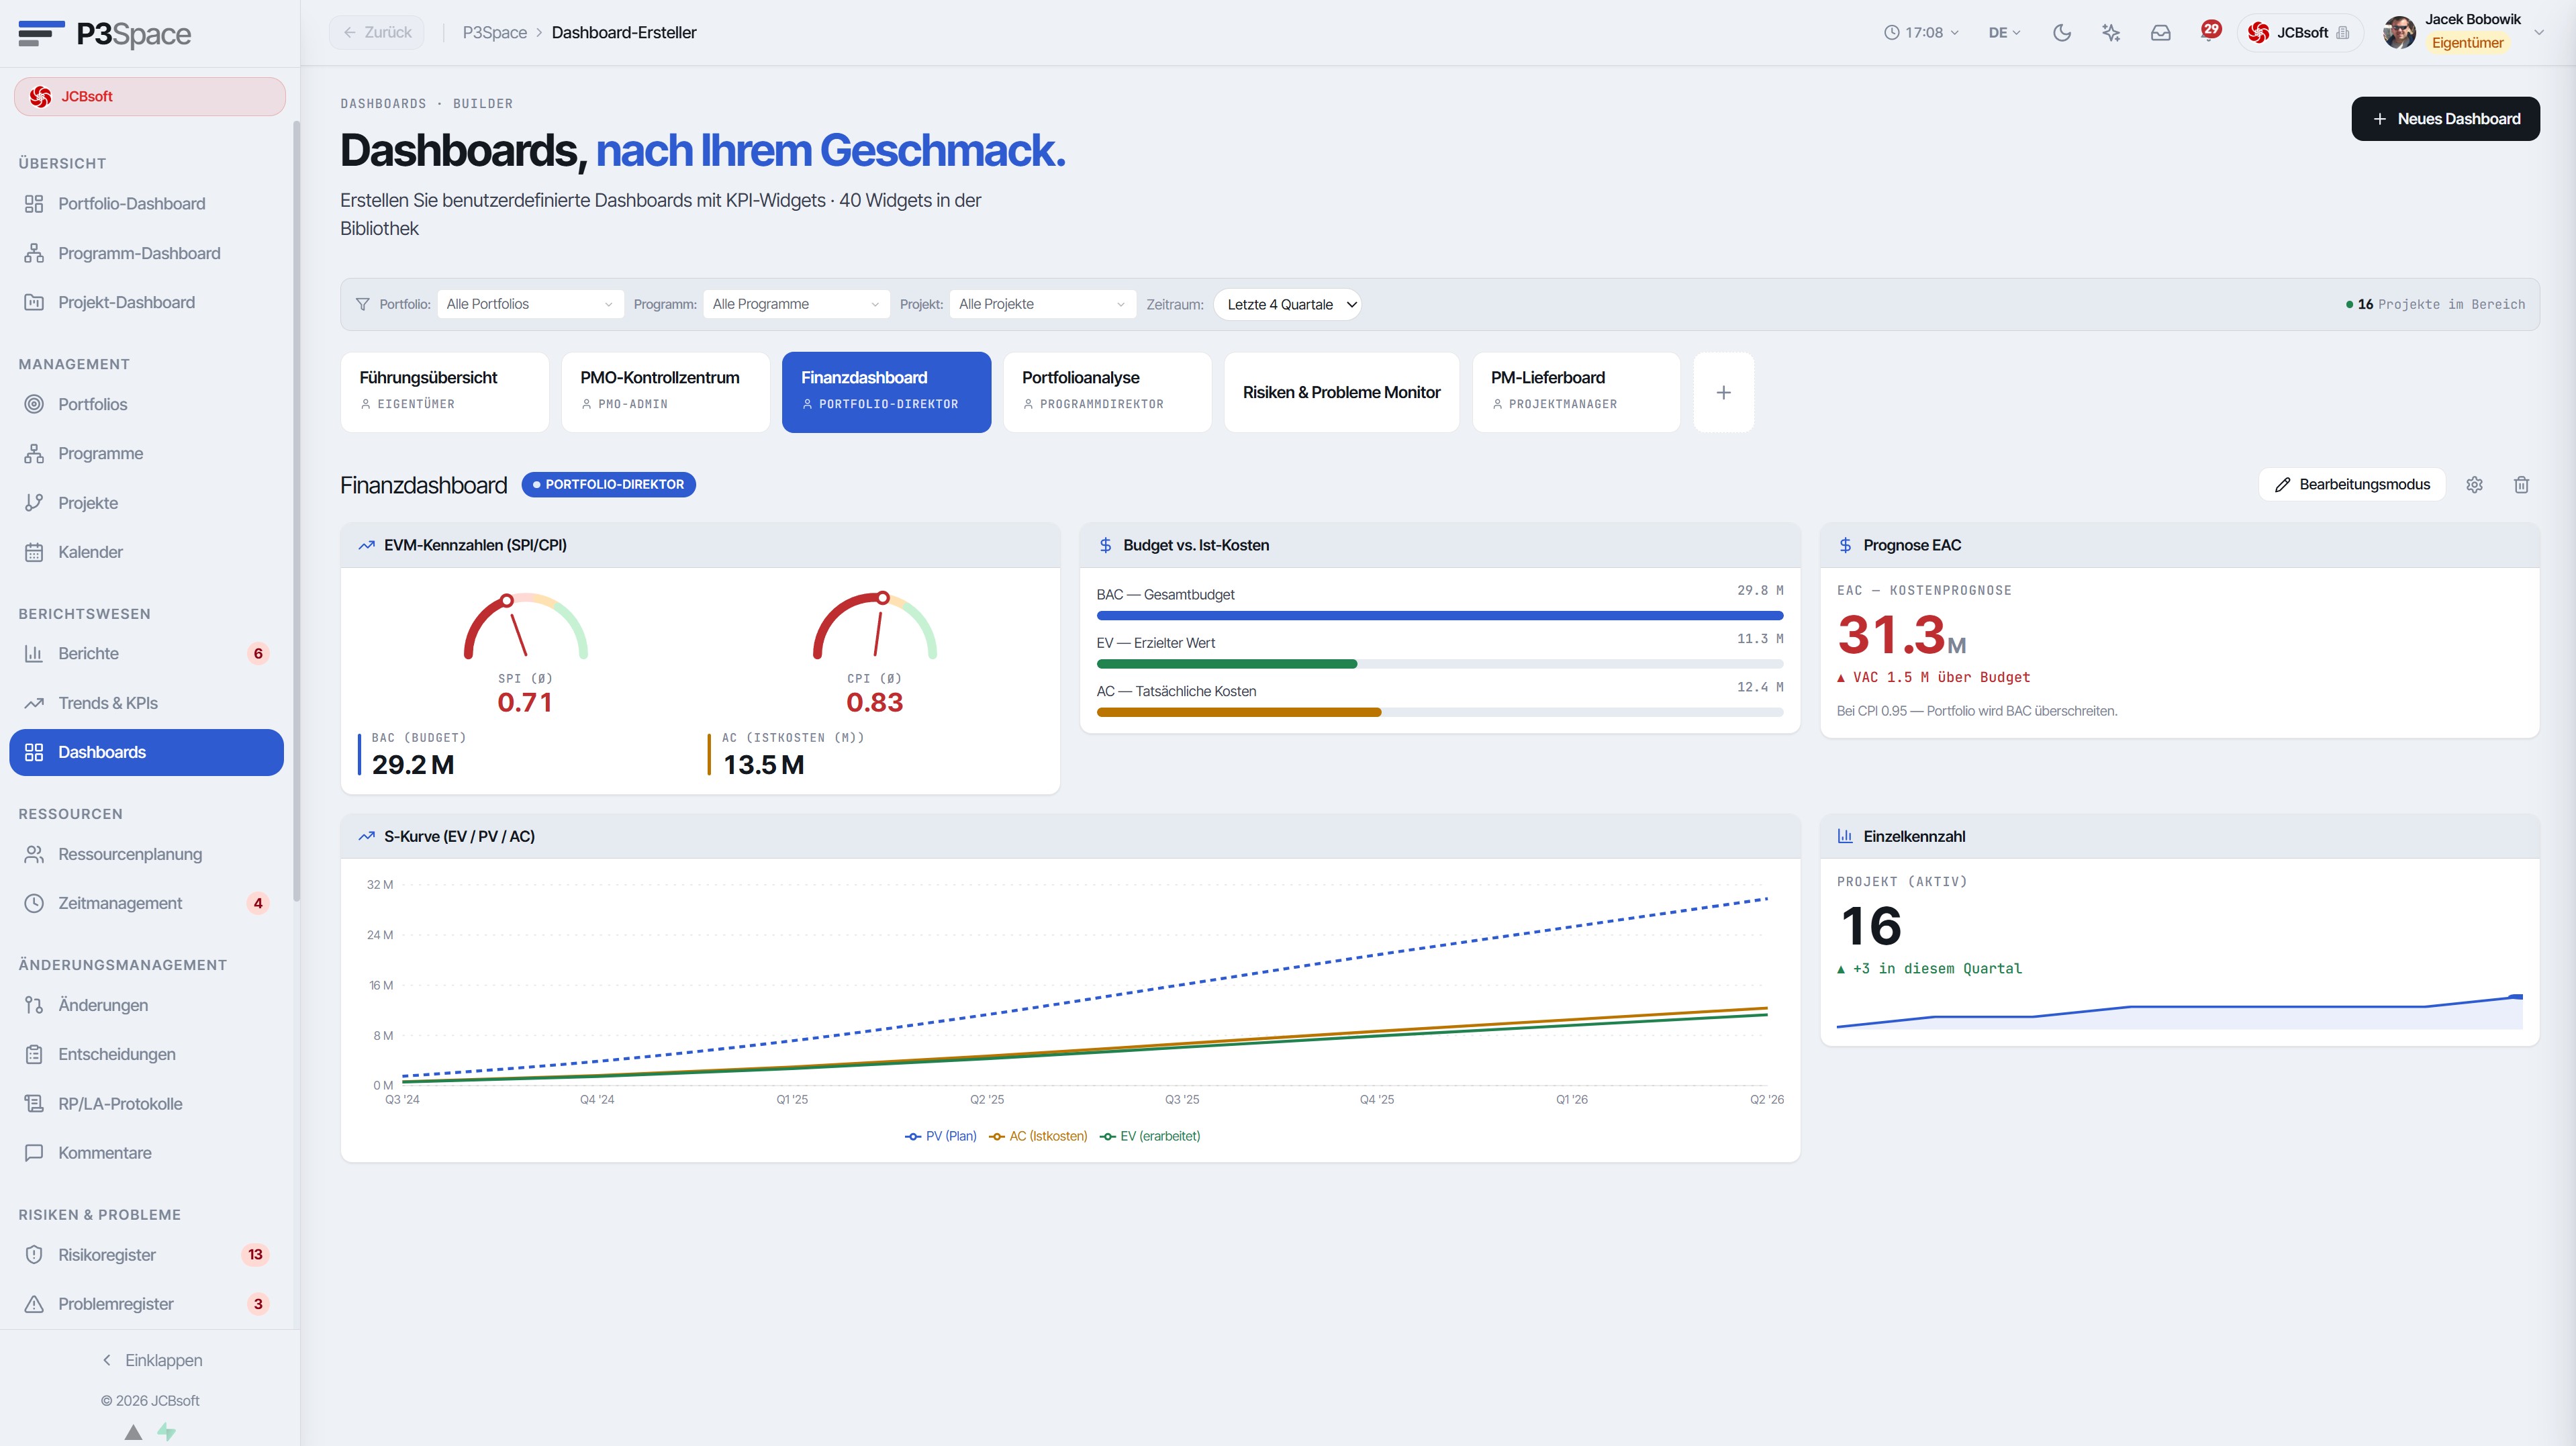Click the Einzelkennzahl sparkline chart
Viewport: 2576px width, 1446px height.
pyautogui.click(x=2179, y=1012)
